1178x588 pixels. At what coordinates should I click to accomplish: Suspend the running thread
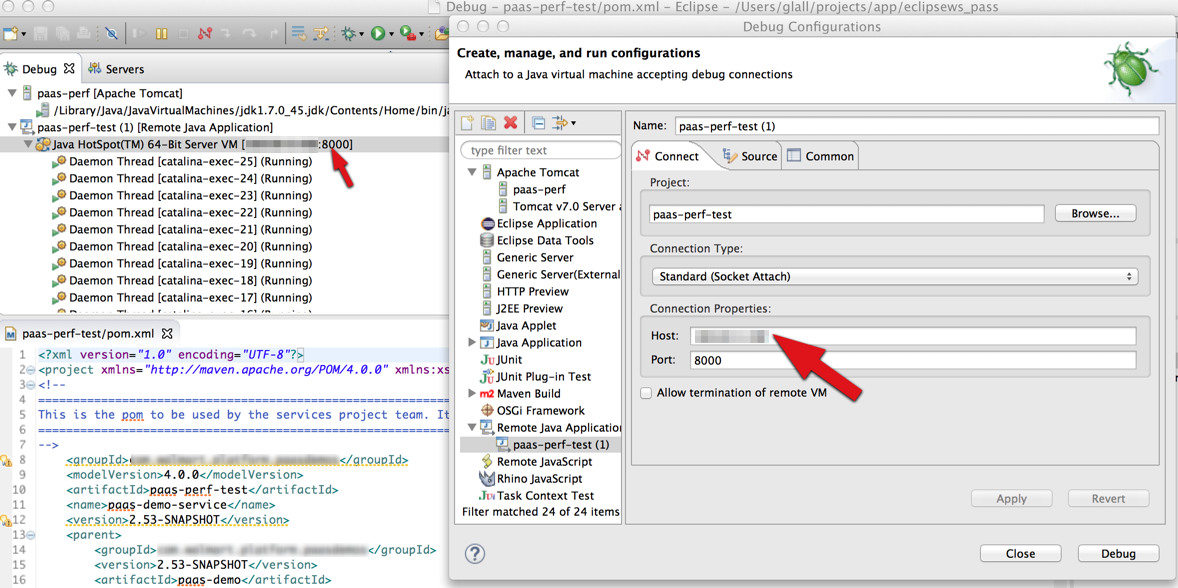162,32
